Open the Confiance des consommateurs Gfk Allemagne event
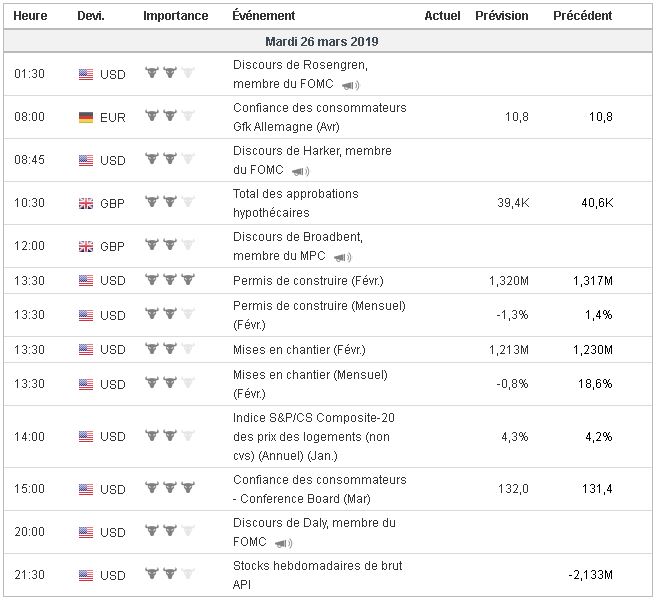The height and width of the screenshot is (601, 659). click(x=319, y=117)
